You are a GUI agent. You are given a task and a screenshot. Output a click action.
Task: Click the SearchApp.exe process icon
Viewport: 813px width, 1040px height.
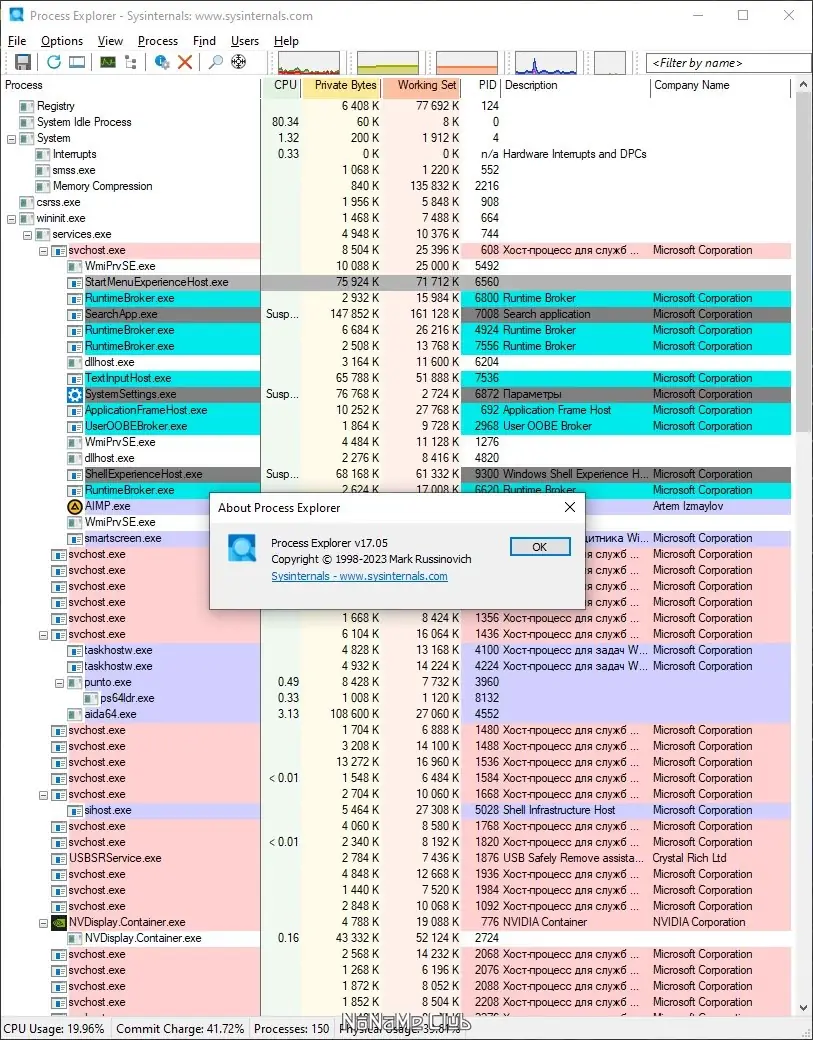pyautogui.click(x=75, y=314)
